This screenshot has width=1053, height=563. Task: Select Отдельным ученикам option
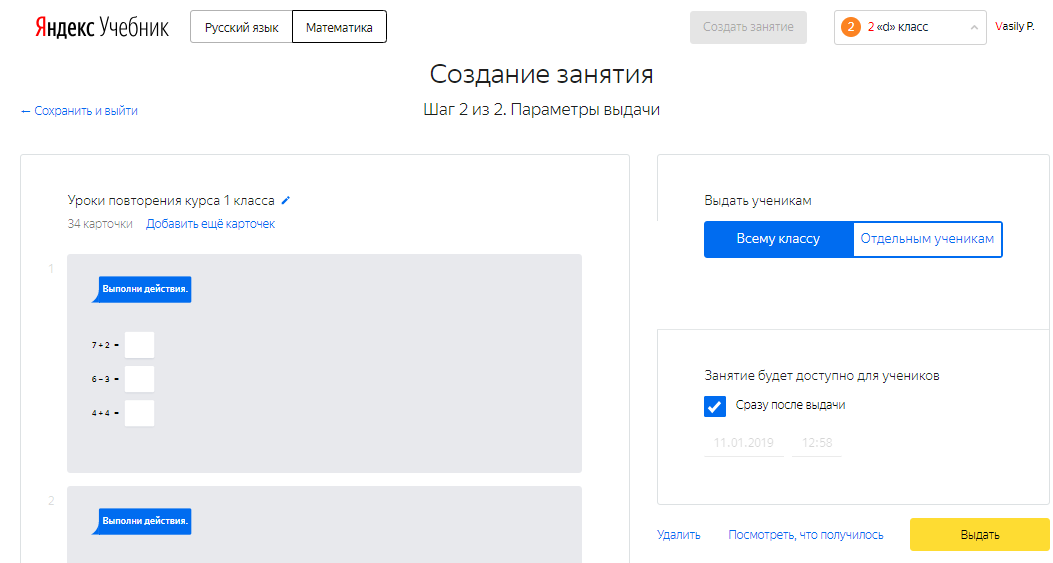[927, 239]
